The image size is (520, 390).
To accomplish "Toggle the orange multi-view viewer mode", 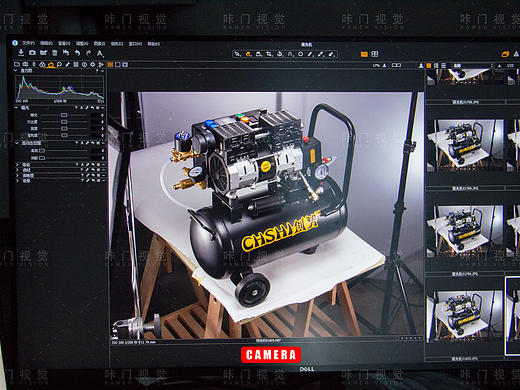I will pyautogui.click(x=110, y=65).
